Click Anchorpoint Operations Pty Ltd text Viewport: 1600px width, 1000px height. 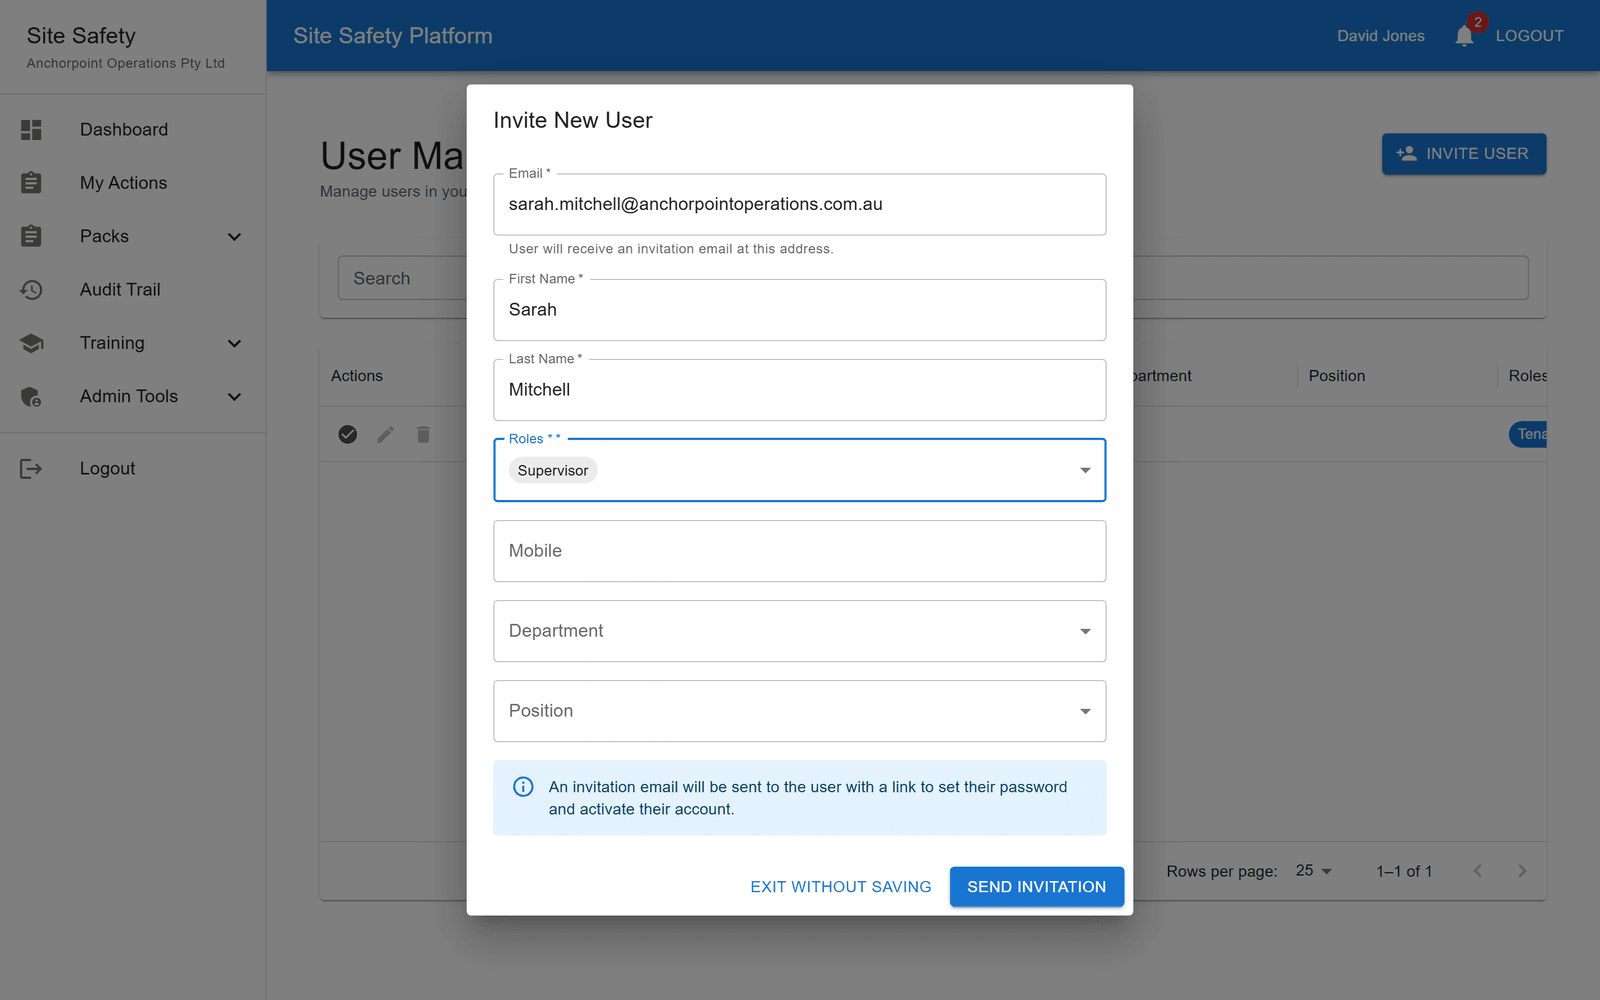point(126,63)
